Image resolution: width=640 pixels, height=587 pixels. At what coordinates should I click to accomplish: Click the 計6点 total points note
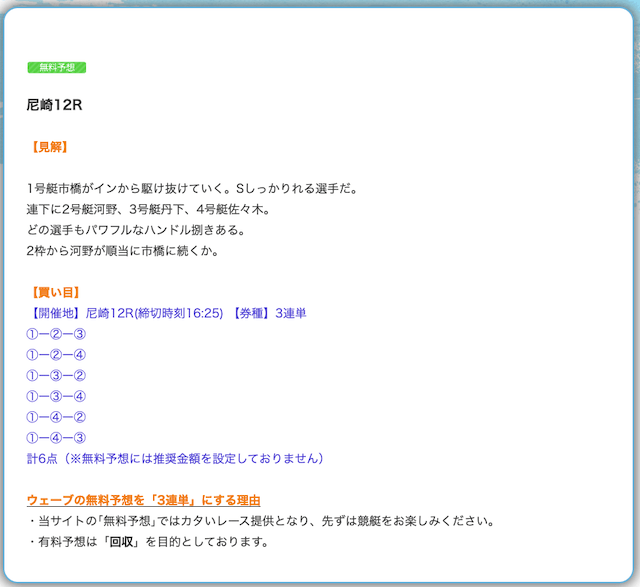pos(175,458)
